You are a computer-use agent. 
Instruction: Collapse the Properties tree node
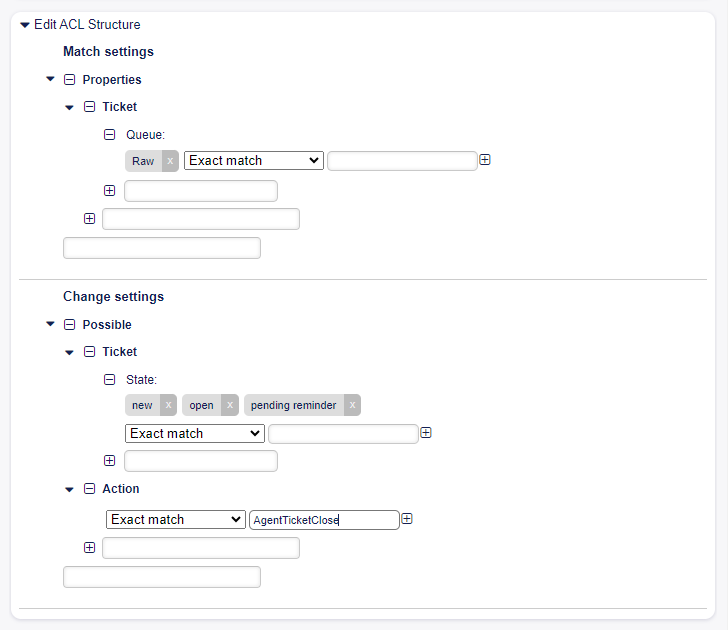(50, 79)
